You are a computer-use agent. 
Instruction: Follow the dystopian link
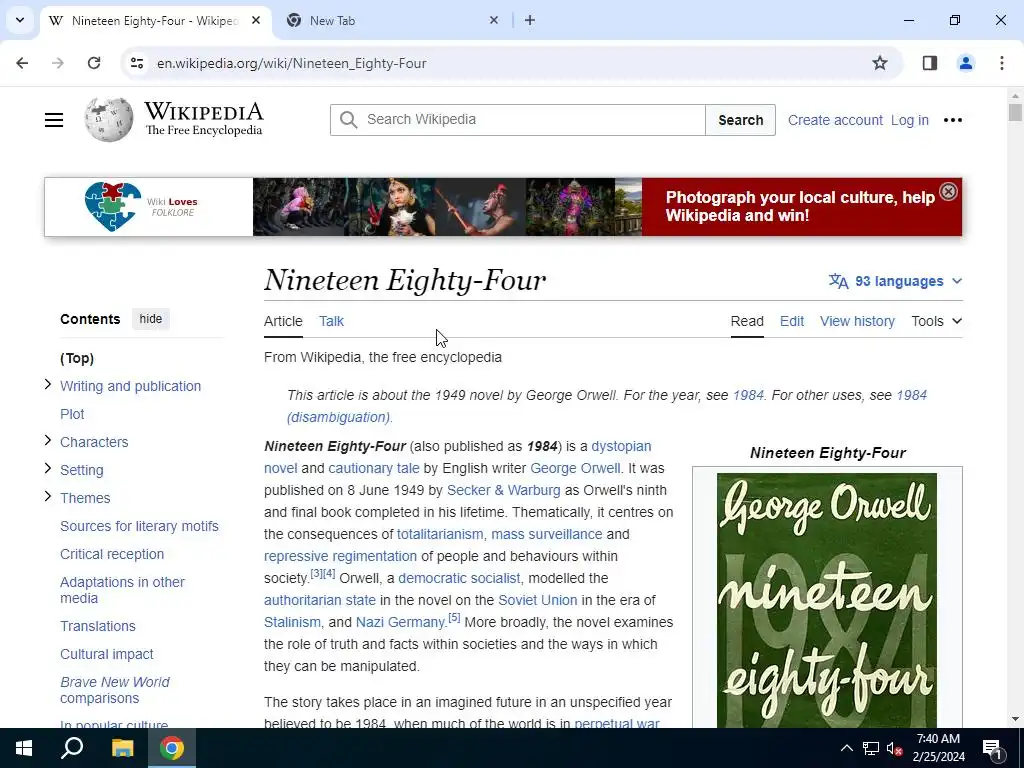tap(621, 446)
